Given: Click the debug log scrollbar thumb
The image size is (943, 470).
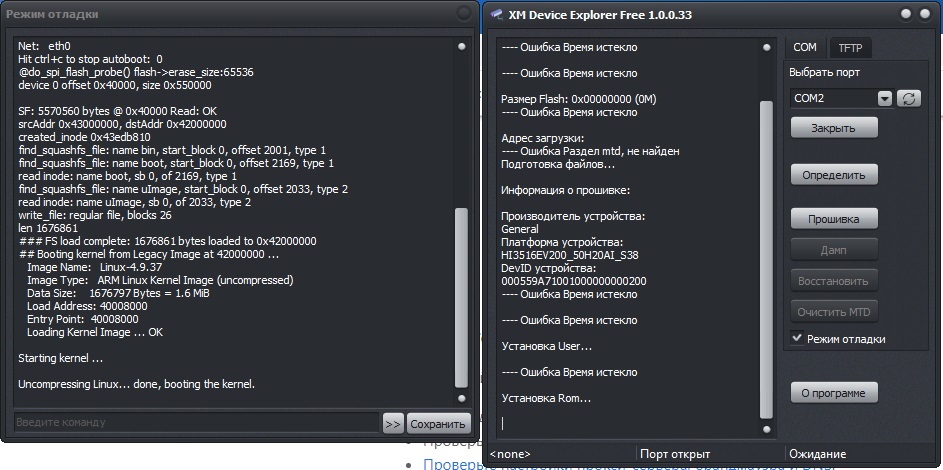Looking at the screenshot, I should [461, 300].
